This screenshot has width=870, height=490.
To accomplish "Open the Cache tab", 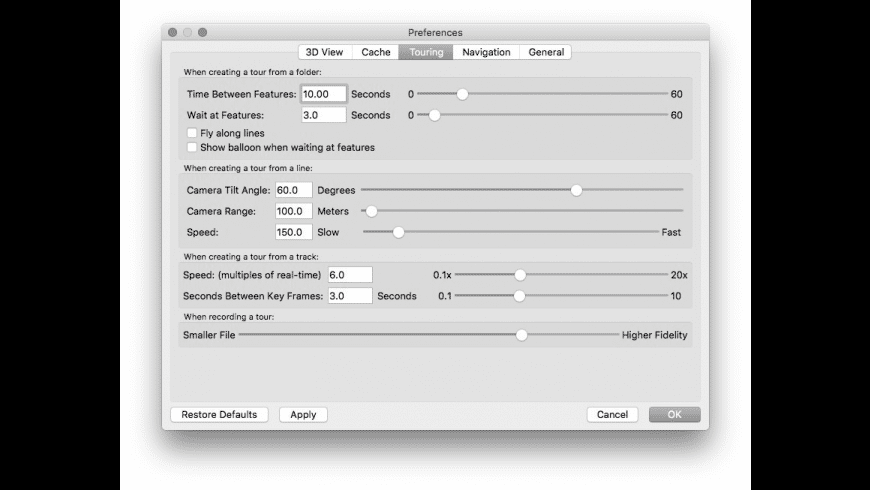I will [x=375, y=52].
